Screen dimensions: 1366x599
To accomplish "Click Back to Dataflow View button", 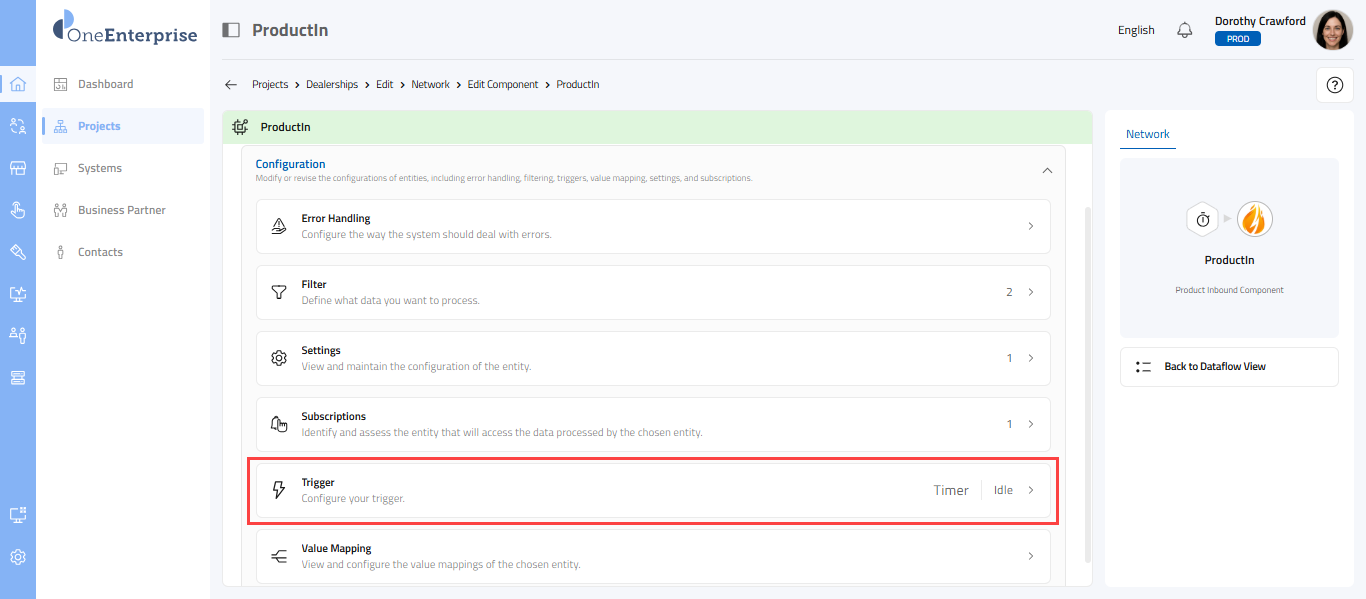I will click(x=1229, y=367).
